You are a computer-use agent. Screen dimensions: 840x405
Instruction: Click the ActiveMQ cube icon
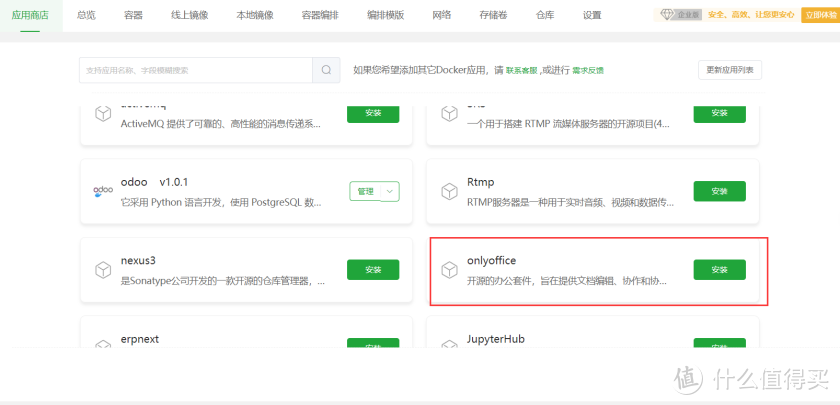(x=103, y=113)
